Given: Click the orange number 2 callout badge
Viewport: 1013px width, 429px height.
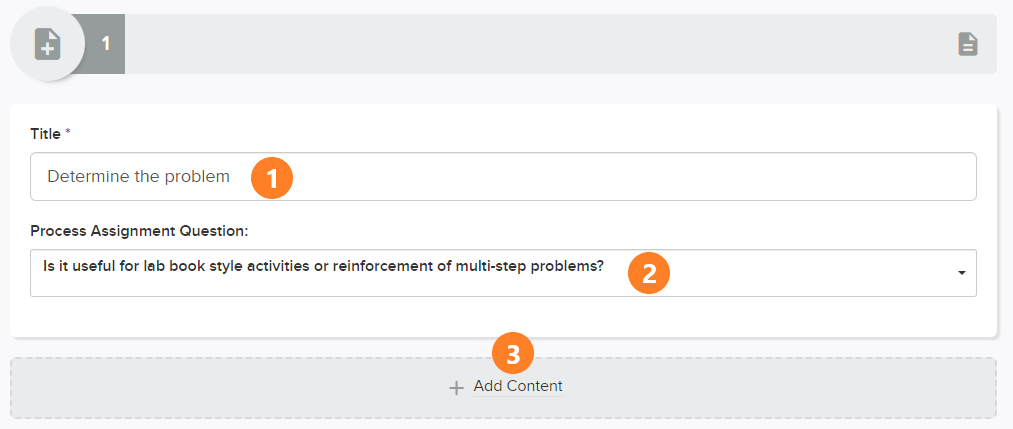Looking at the screenshot, I should tap(649, 273).
